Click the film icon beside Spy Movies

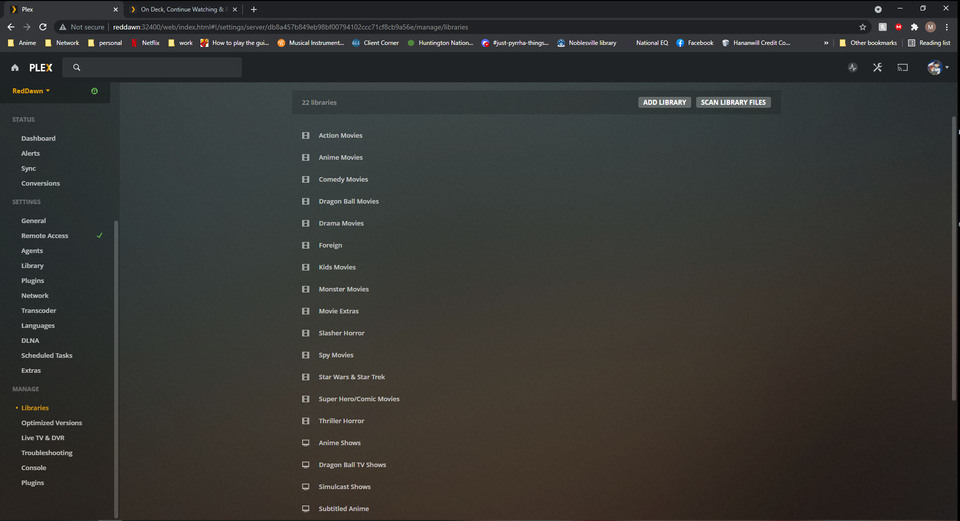pos(306,355)
